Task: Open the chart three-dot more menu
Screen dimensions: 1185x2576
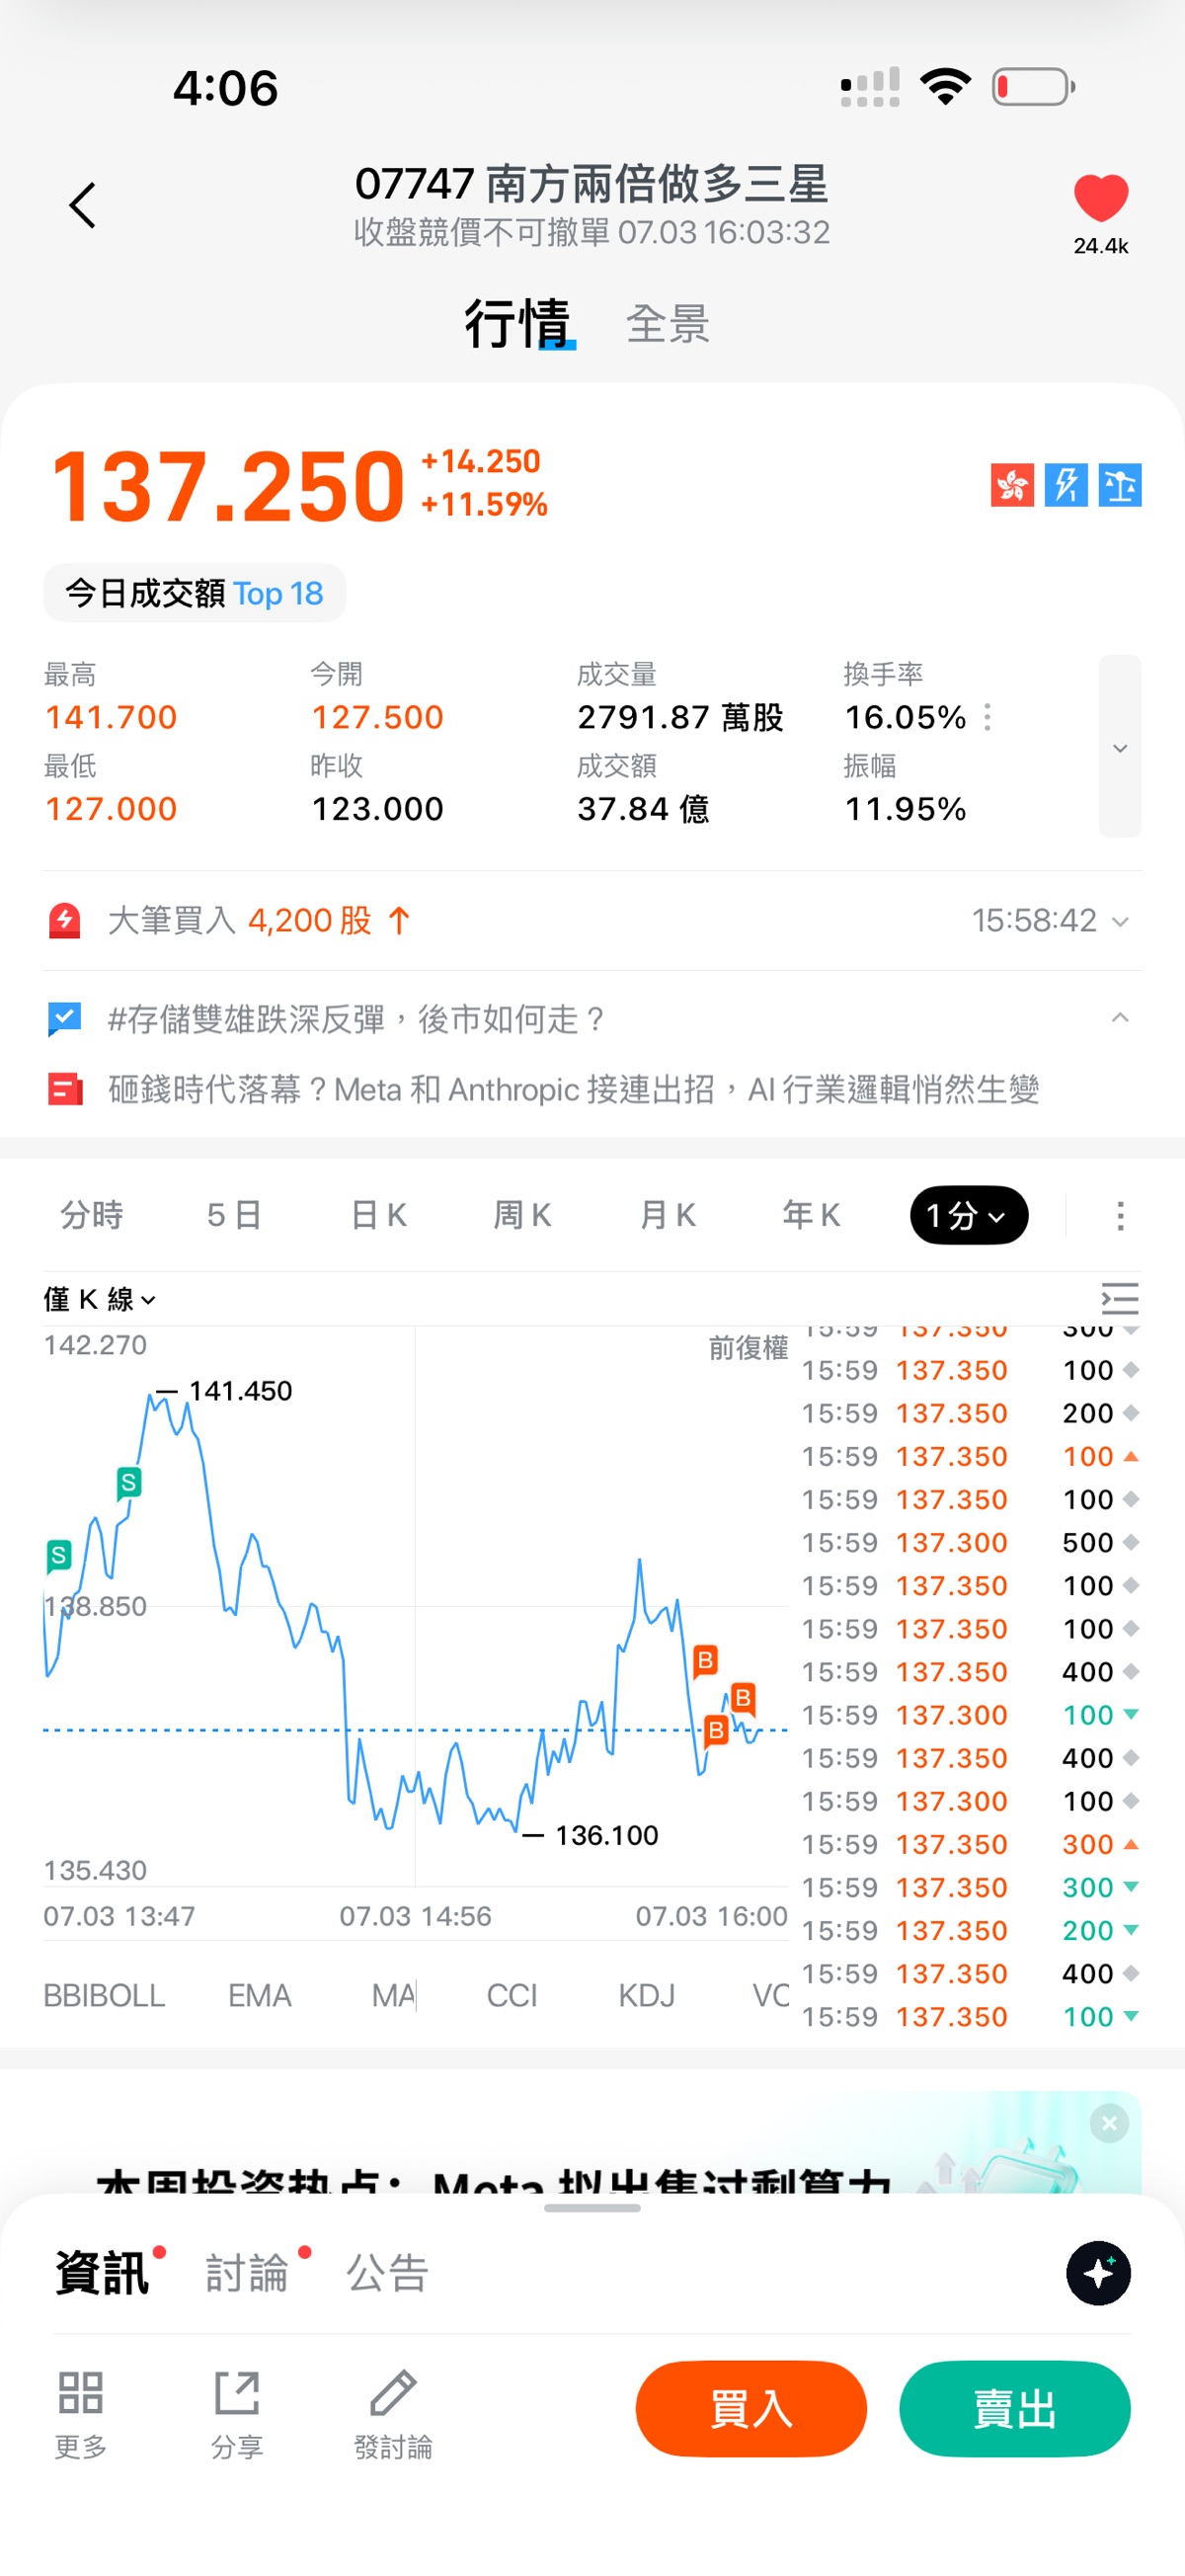Action: point(1120,1215)
